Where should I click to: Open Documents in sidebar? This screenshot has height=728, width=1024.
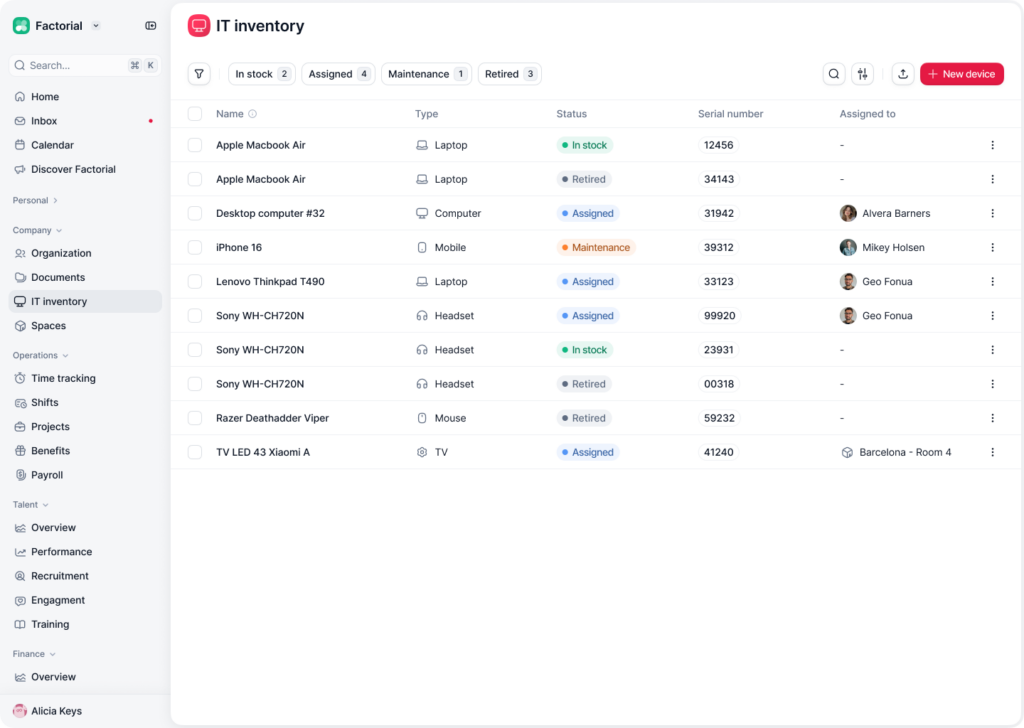click(x=85, y=277)
